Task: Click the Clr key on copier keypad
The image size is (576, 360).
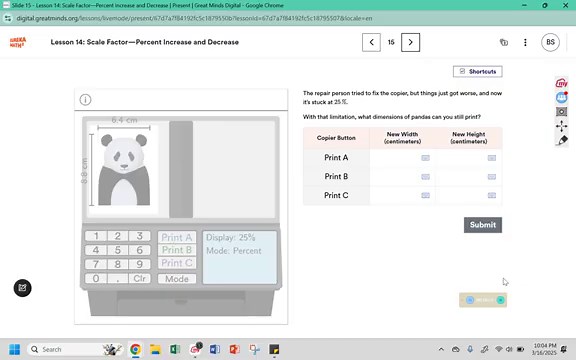Action: (x=140, y=278)
